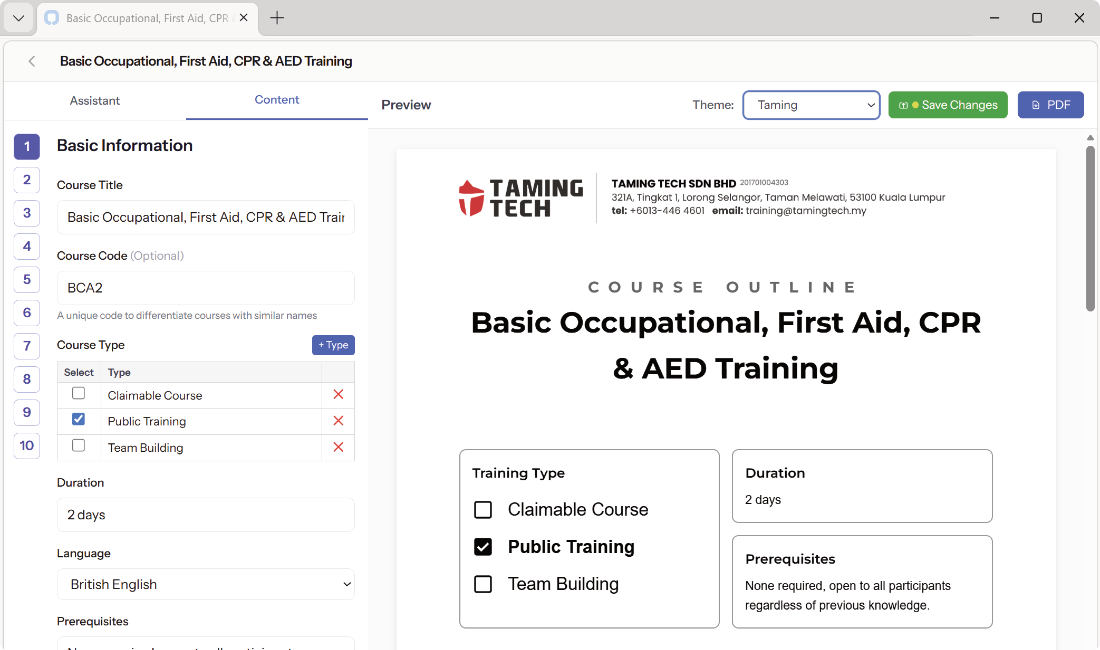Tick the Team Building checkbox in table
Viewport: 1100px width, 650px height.
[x=79, y=446]
